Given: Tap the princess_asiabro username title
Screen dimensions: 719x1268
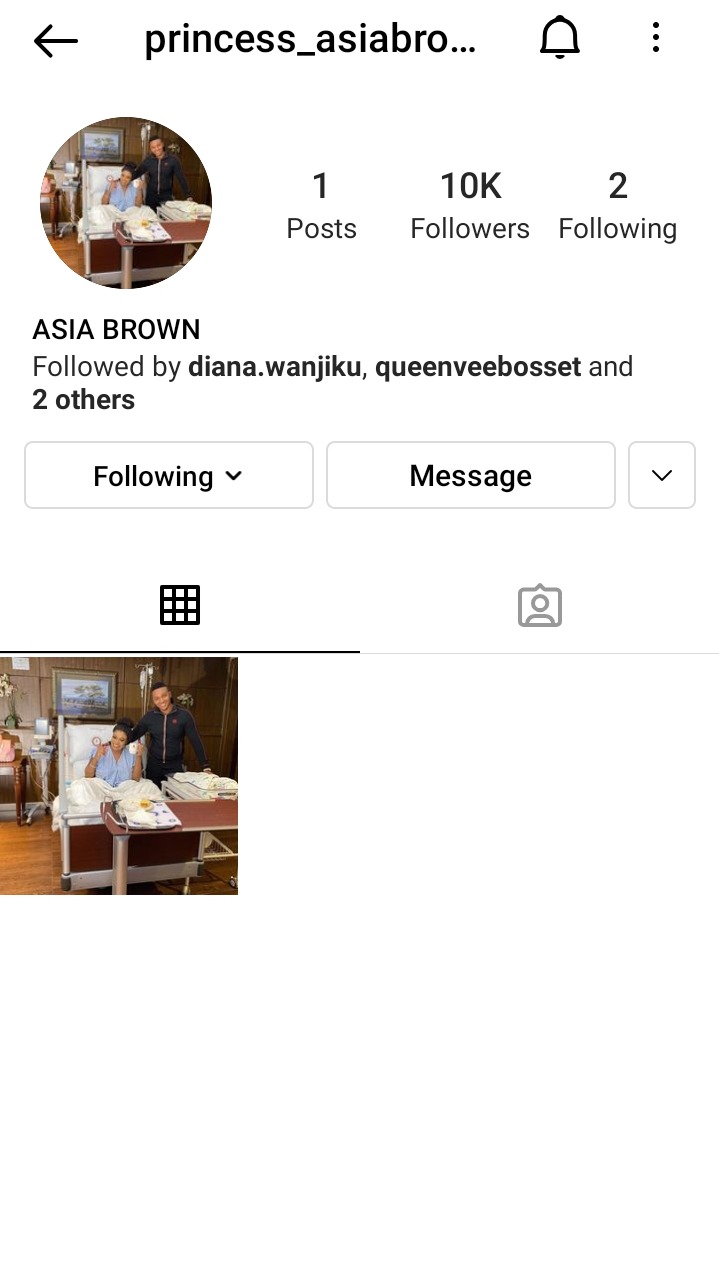Looking at the screenshot, I should click(x=311, y=40).
